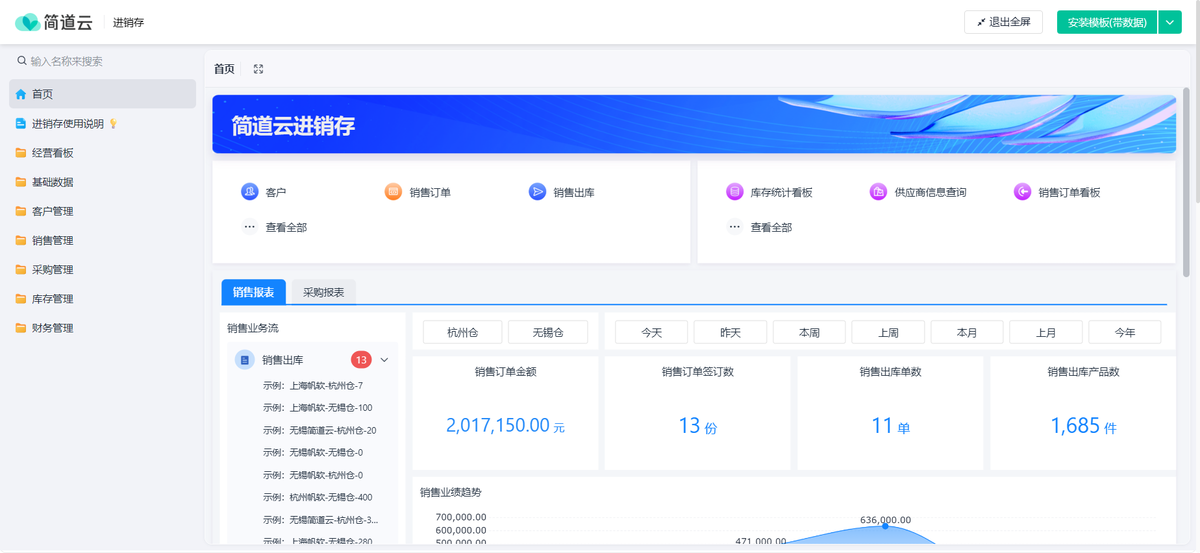Click the 供应商信息查询 shortcut icon
1200x553 pixels.
click(878, 192)
